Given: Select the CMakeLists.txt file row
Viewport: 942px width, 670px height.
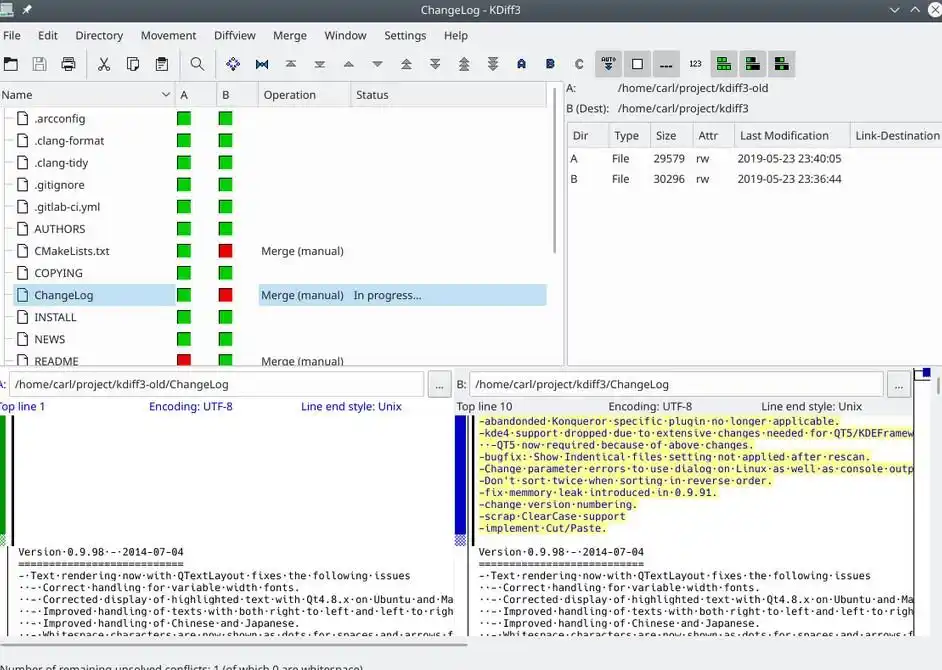Looking at the screenshot, I should (280, 251).
